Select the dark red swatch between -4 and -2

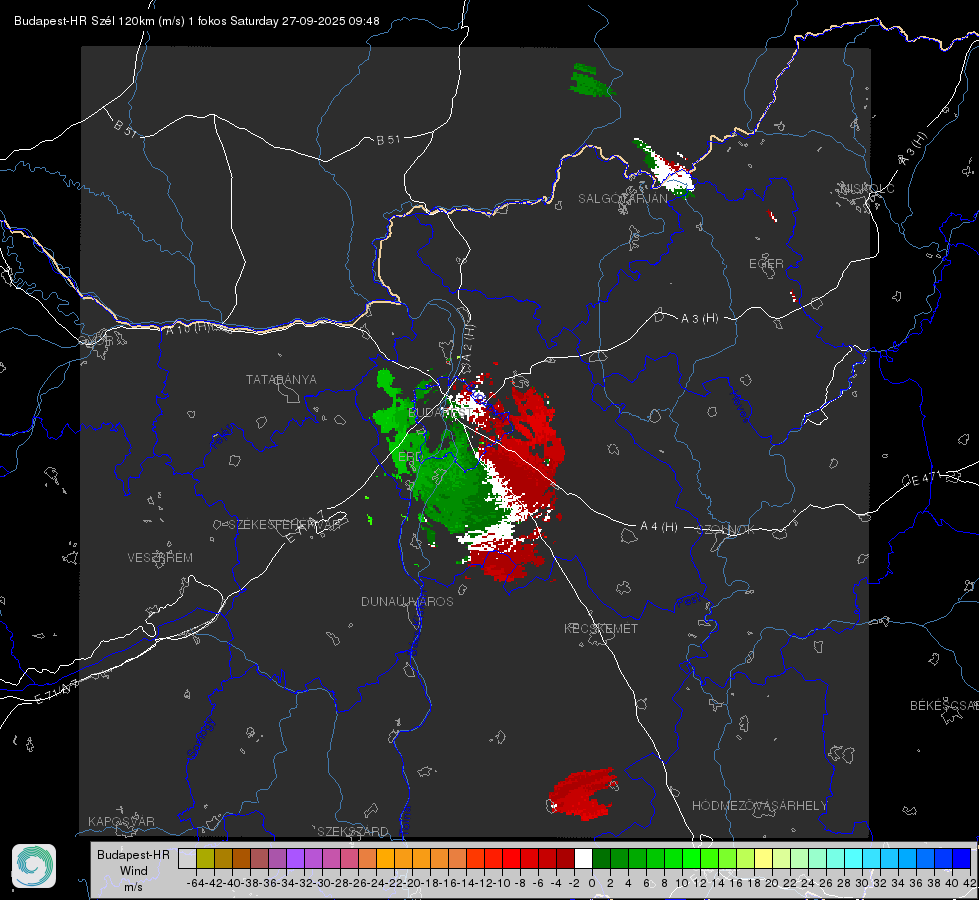click(566, 859)
